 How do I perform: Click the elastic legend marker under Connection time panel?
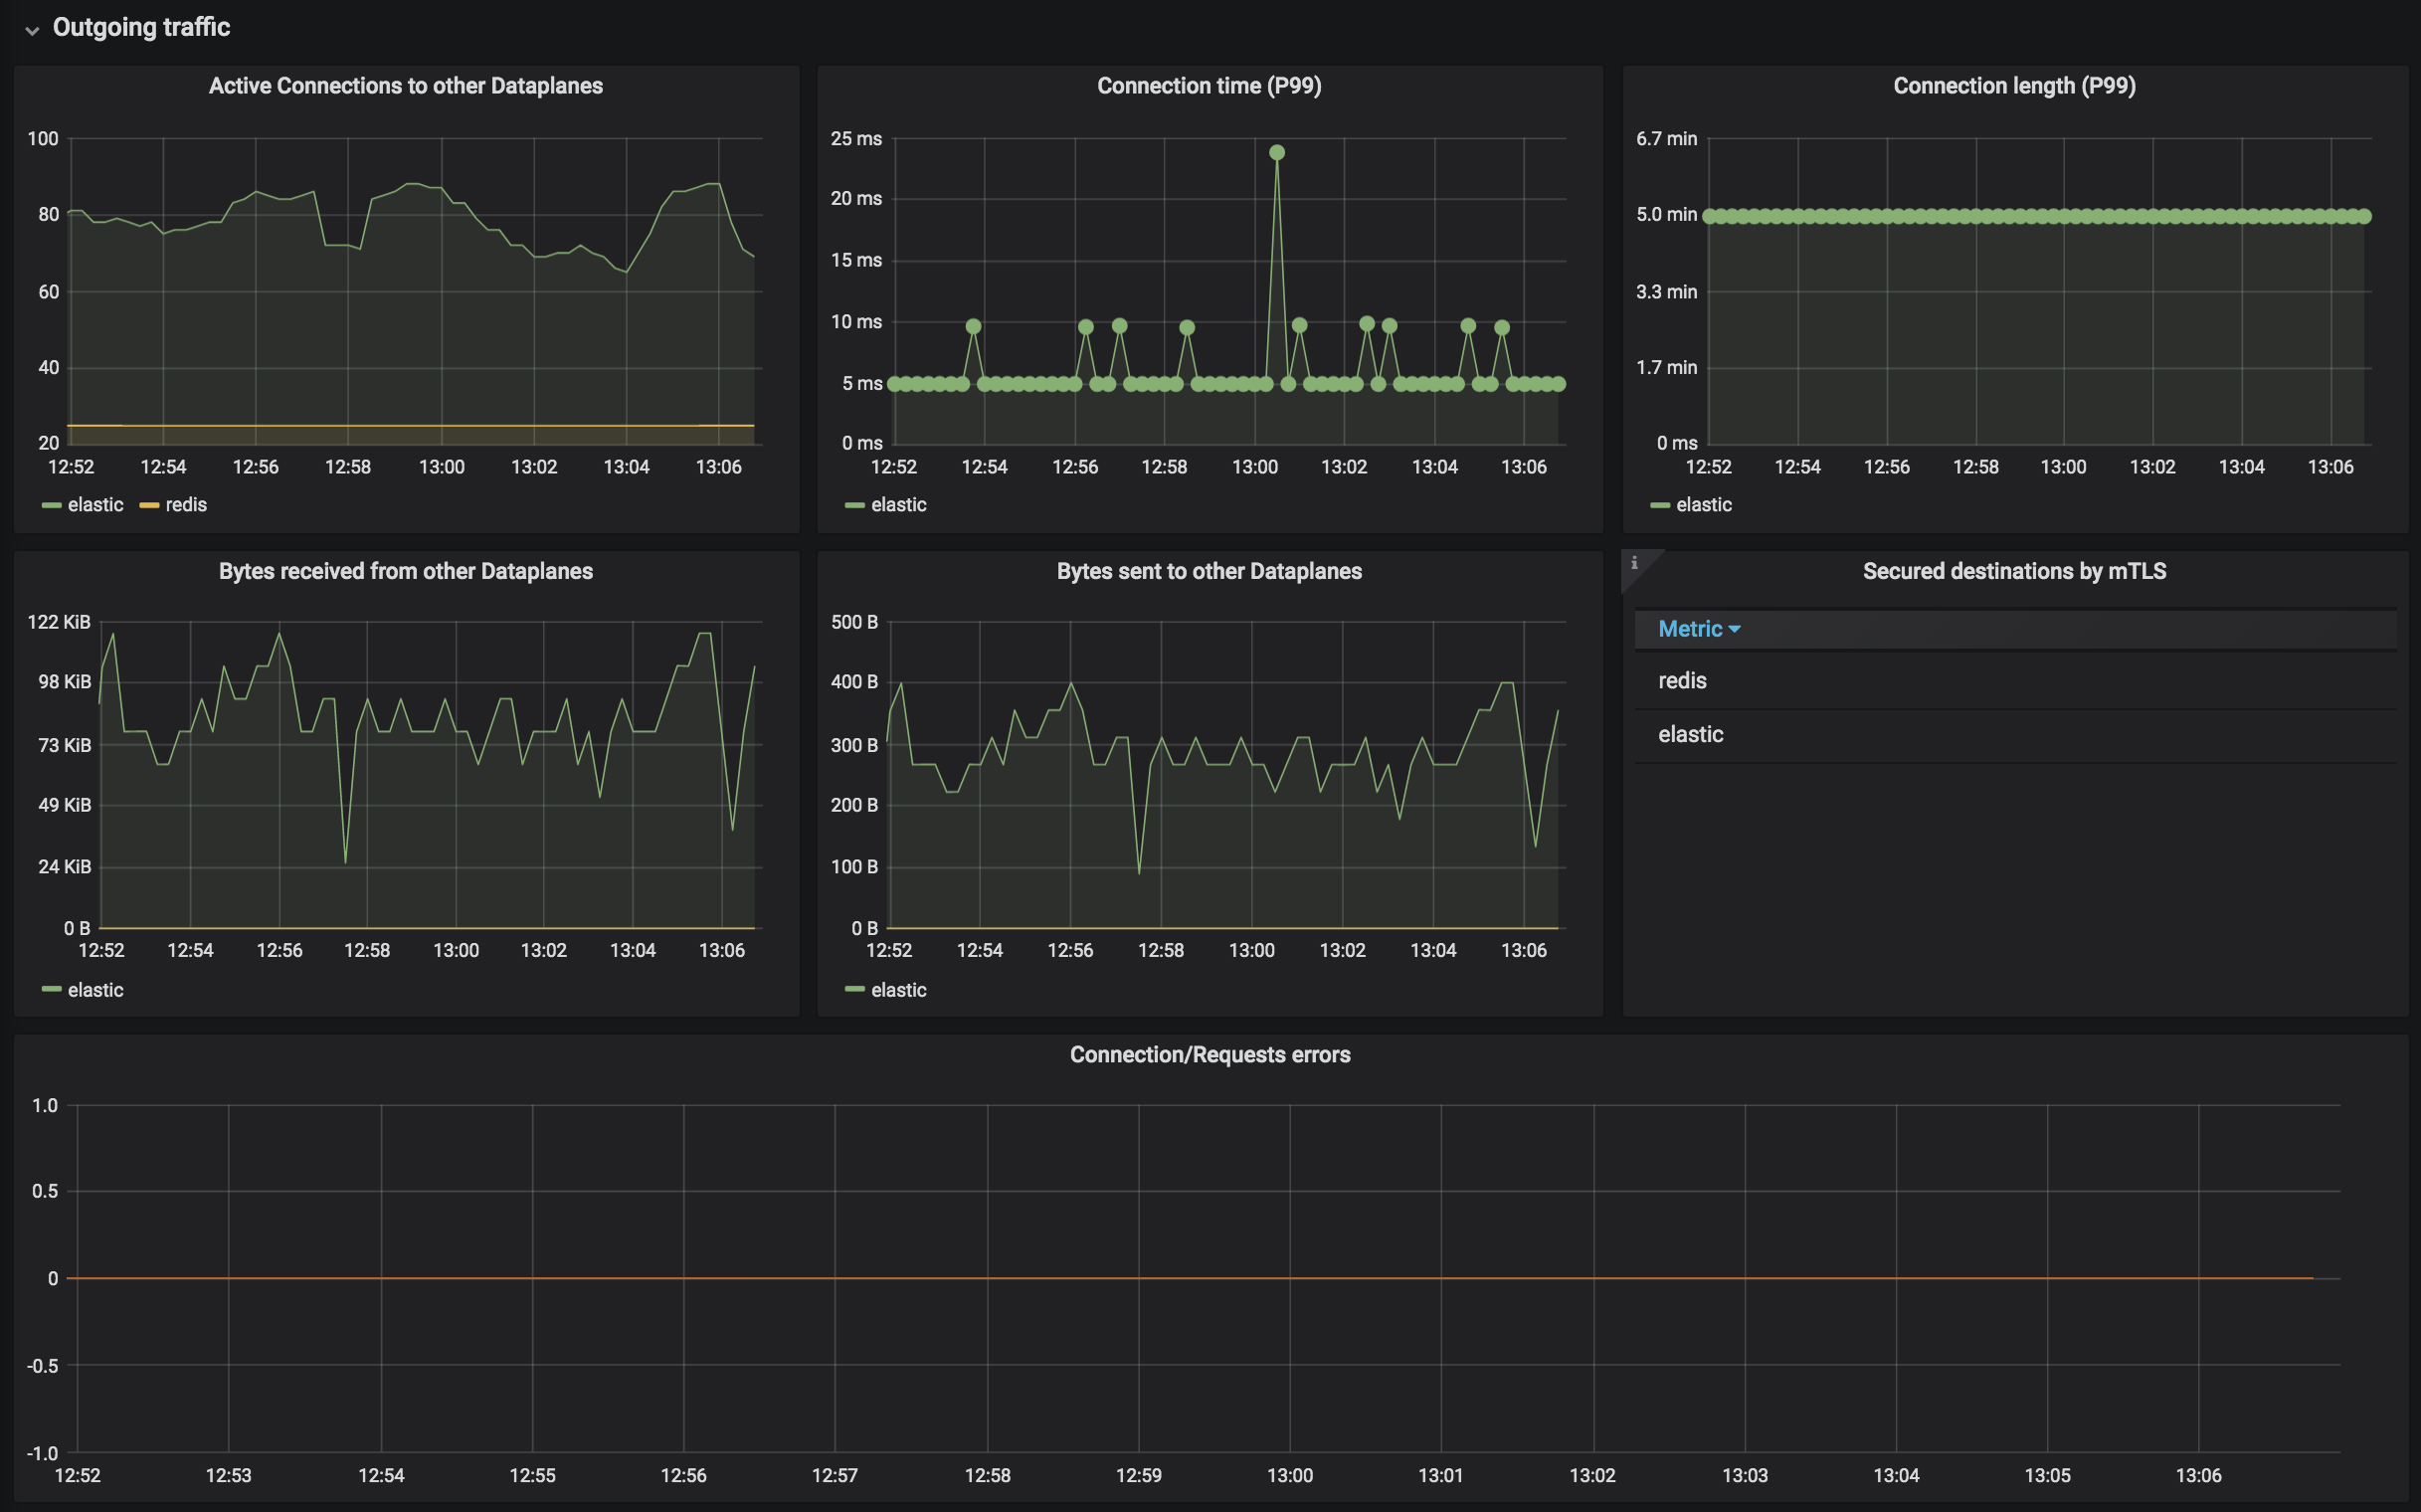pos(854,504)
